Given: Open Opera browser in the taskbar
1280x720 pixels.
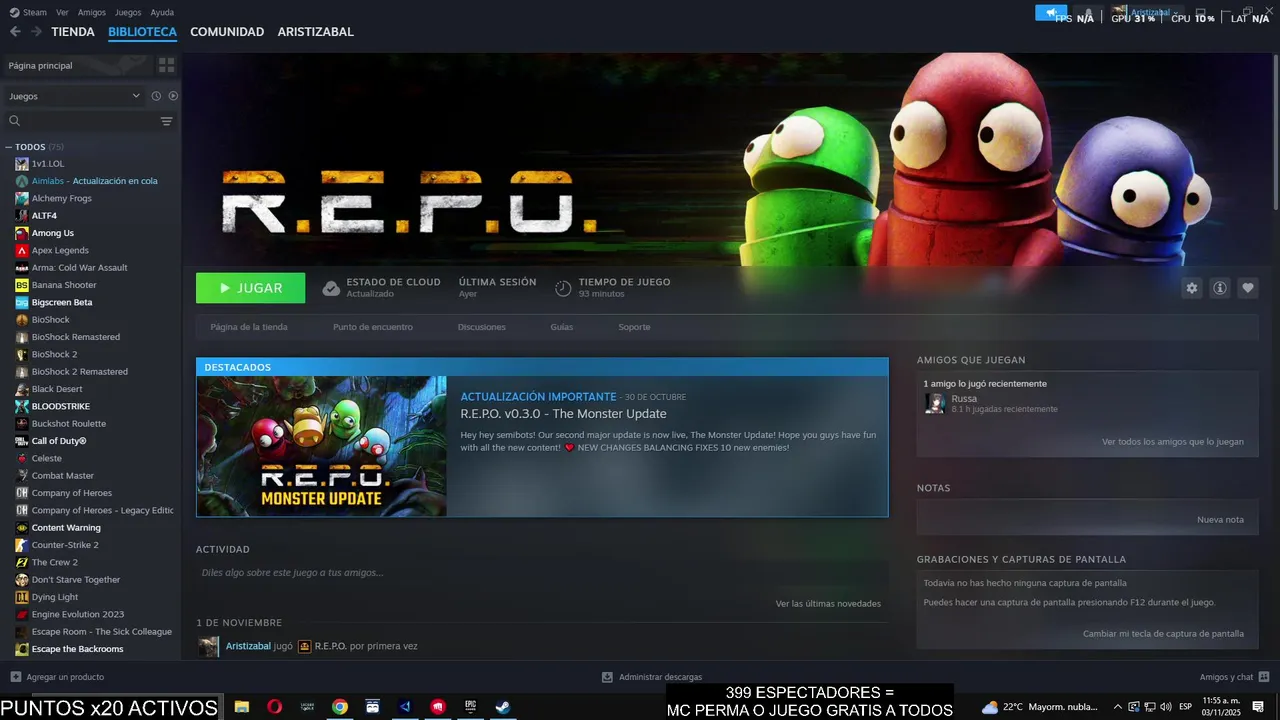Looking at the screenshot, I should click(274, 707).
